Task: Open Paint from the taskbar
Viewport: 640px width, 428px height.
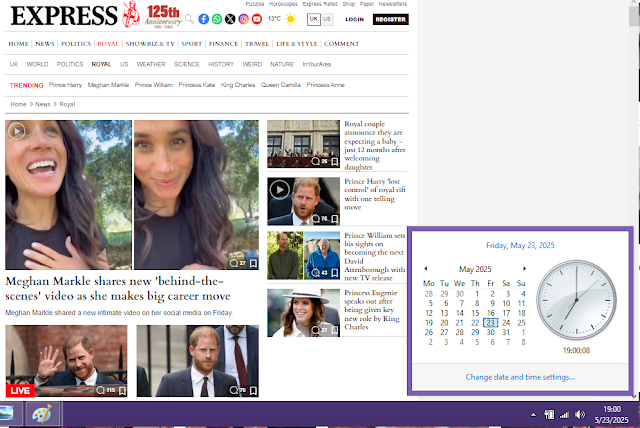Action: pos(42,414)
